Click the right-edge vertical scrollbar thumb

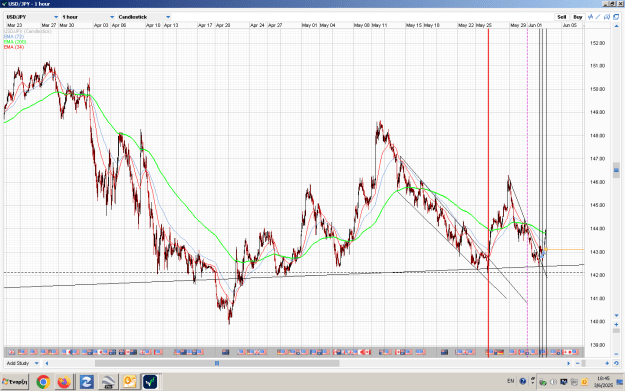click(616, 171)
